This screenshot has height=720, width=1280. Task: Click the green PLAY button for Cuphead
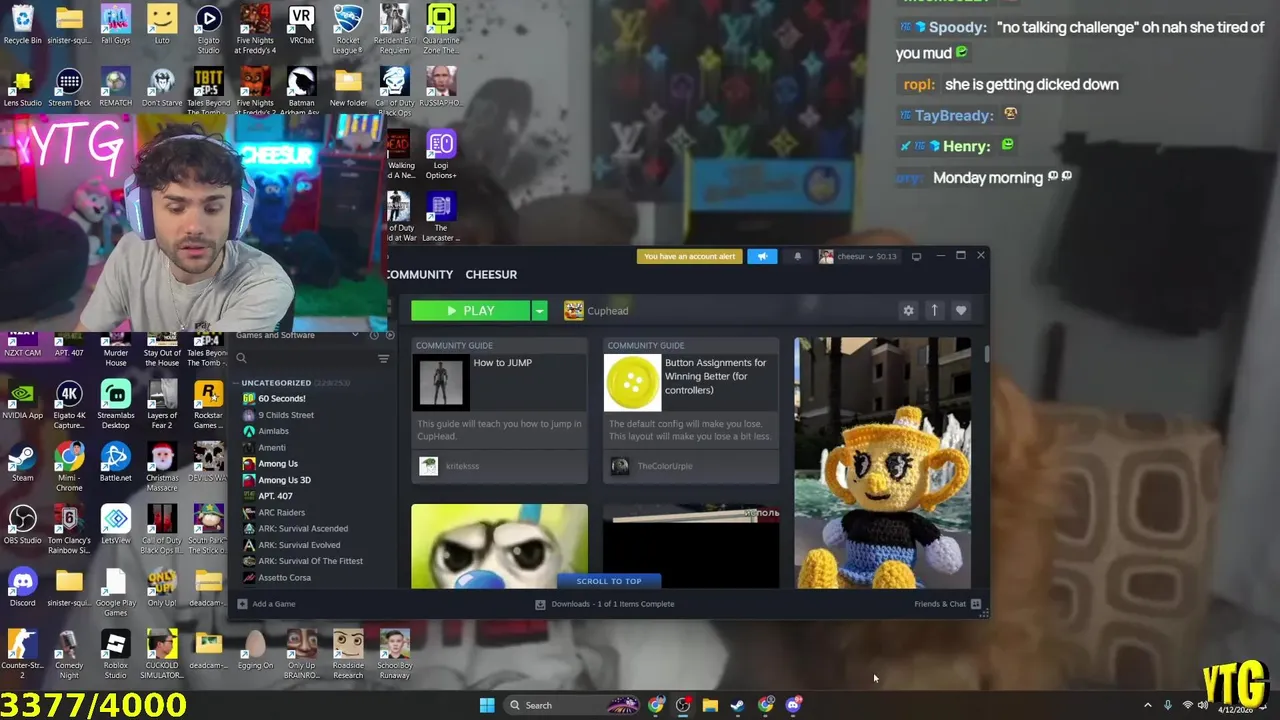pyautogui.click(x=470, y=311)
